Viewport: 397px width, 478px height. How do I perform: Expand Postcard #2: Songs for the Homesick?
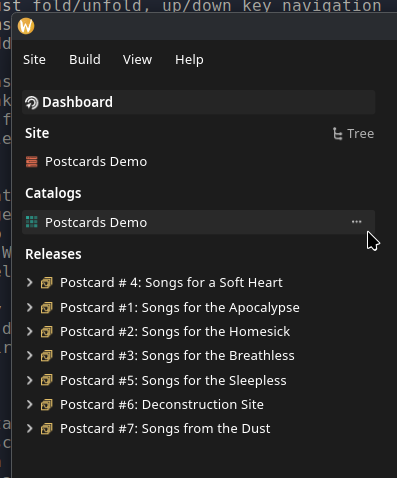(x=29, y=332)
